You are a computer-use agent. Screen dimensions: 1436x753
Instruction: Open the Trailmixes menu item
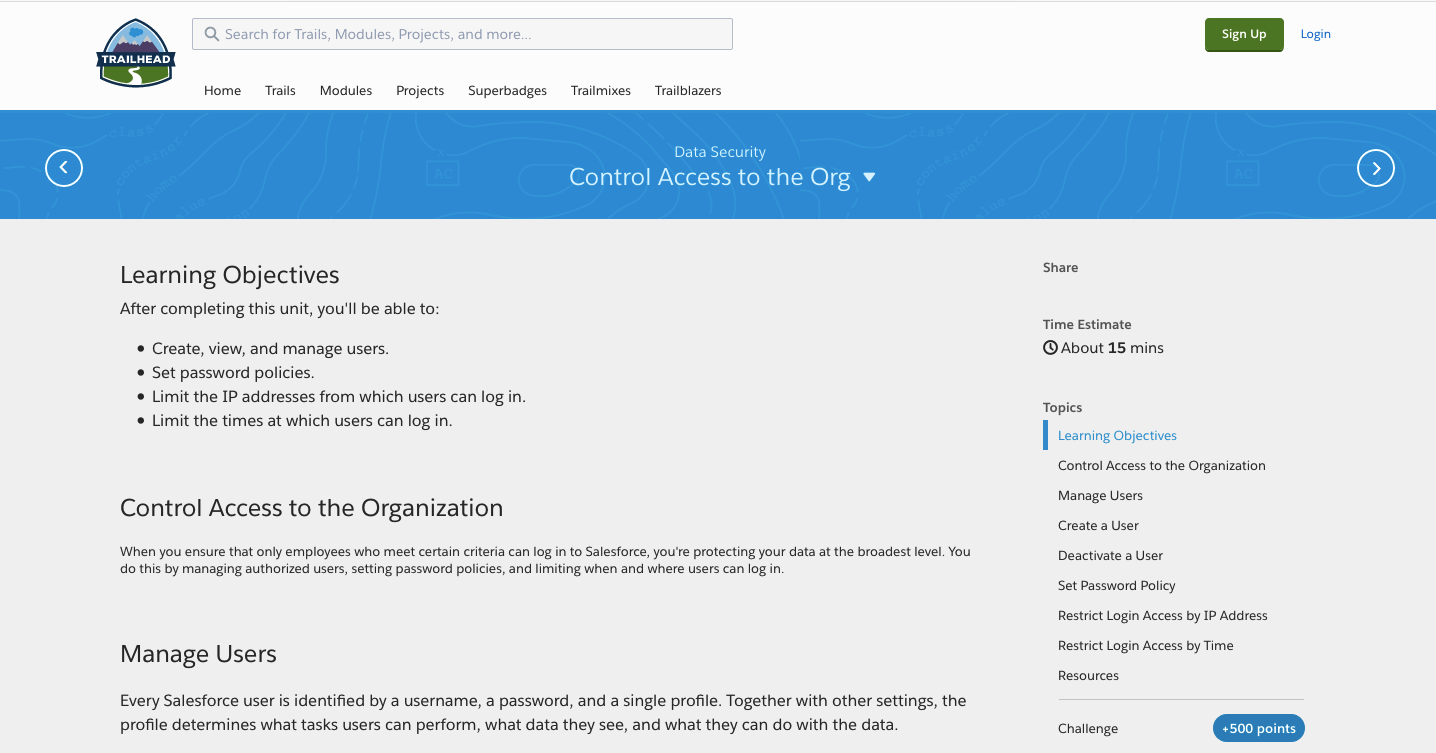601,90
